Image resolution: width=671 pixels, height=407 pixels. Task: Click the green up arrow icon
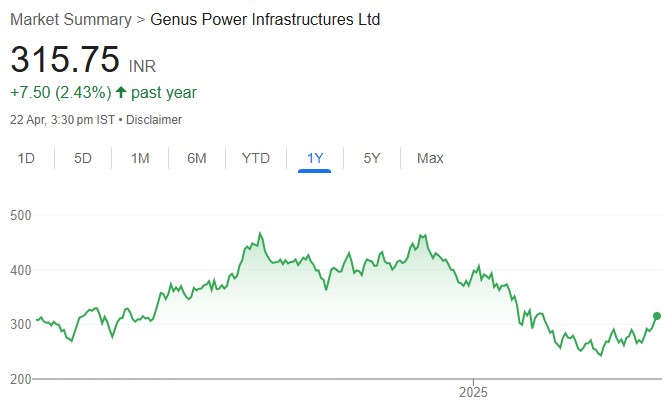[x=121, y=93]
